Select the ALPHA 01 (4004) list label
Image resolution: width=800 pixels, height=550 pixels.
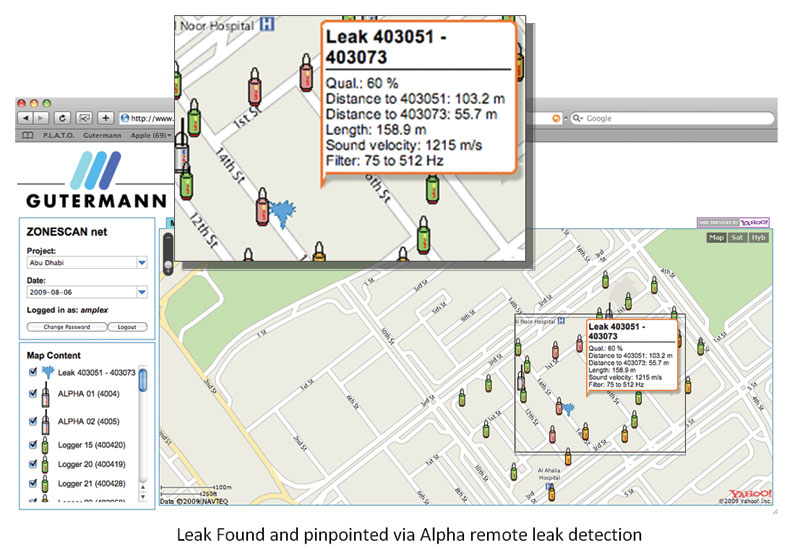pos(88,394)
